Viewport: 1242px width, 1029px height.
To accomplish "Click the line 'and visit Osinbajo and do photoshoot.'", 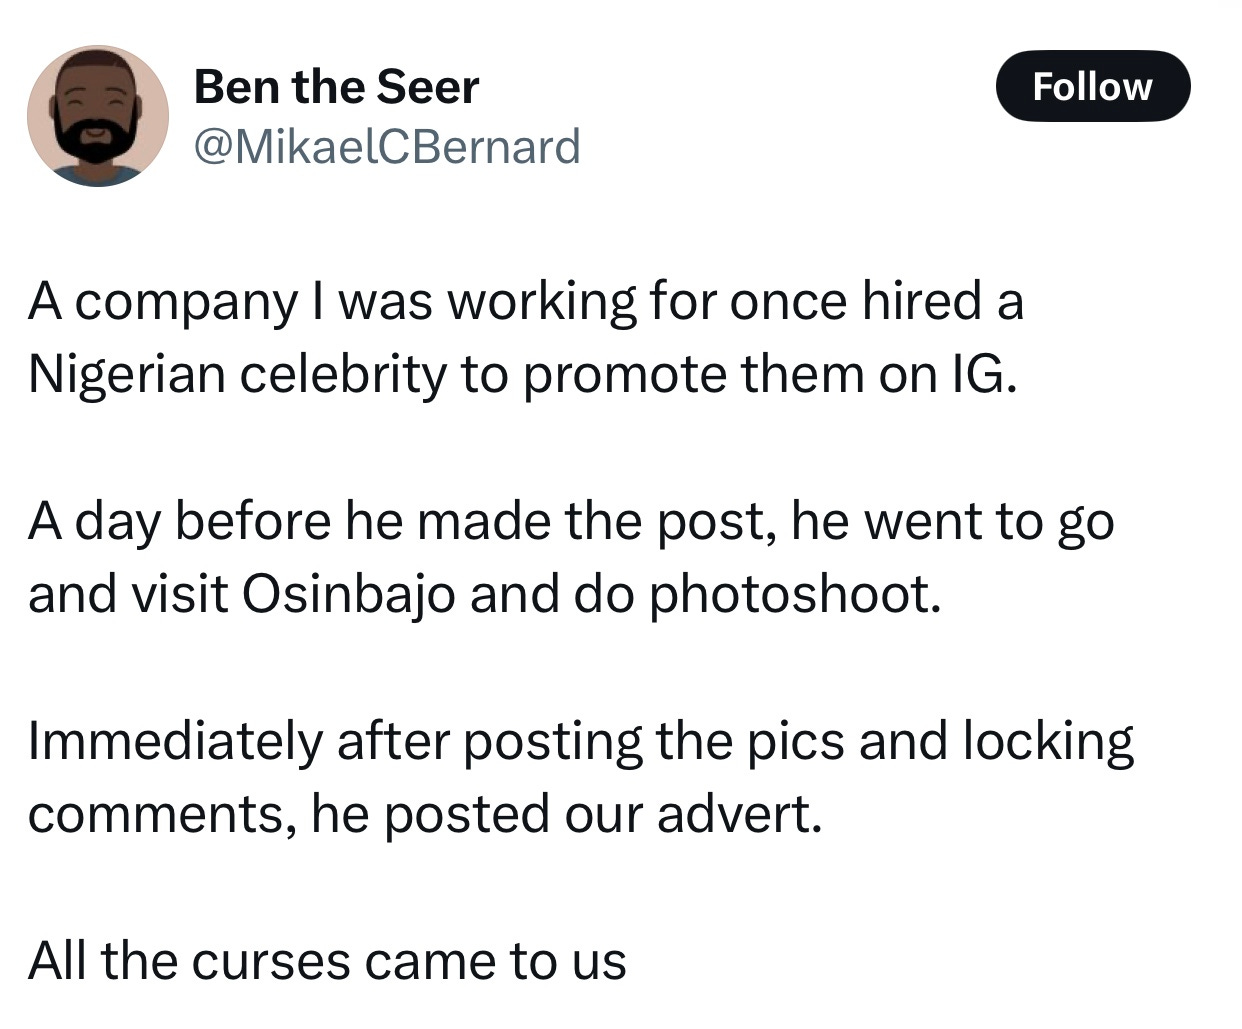I will 485,595.
